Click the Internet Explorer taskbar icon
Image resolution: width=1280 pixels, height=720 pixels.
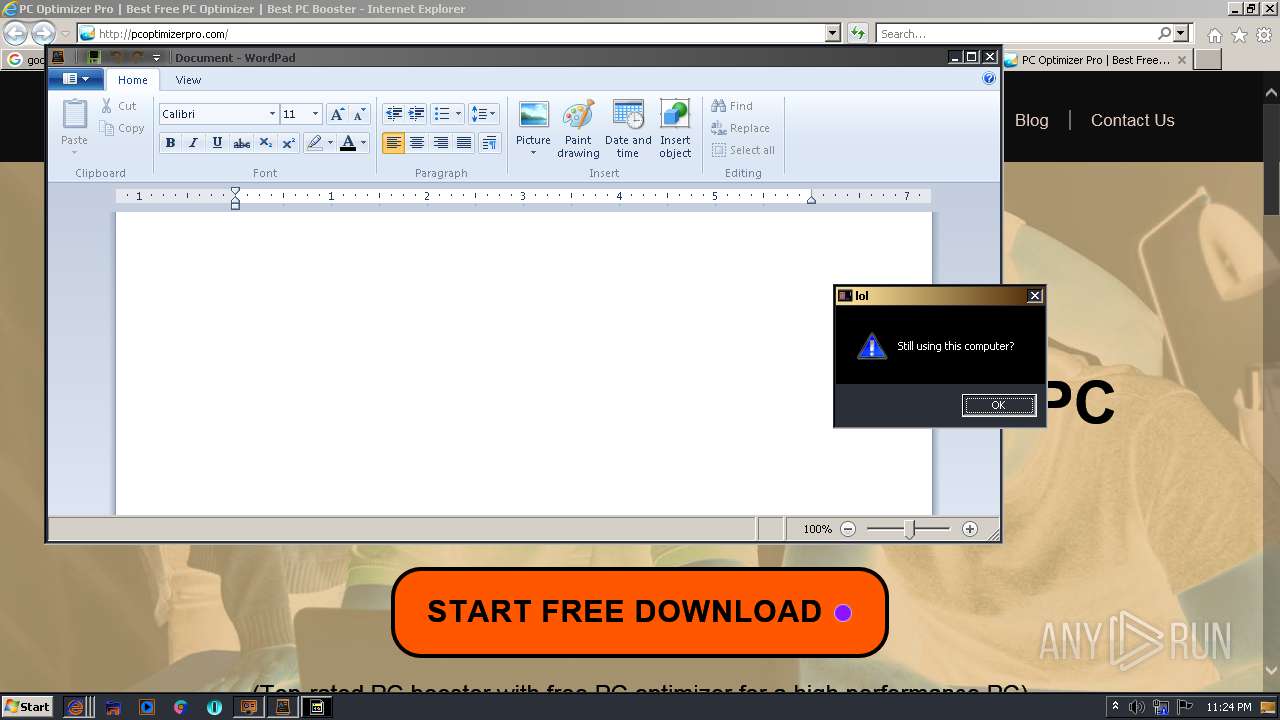pos(76,707)
